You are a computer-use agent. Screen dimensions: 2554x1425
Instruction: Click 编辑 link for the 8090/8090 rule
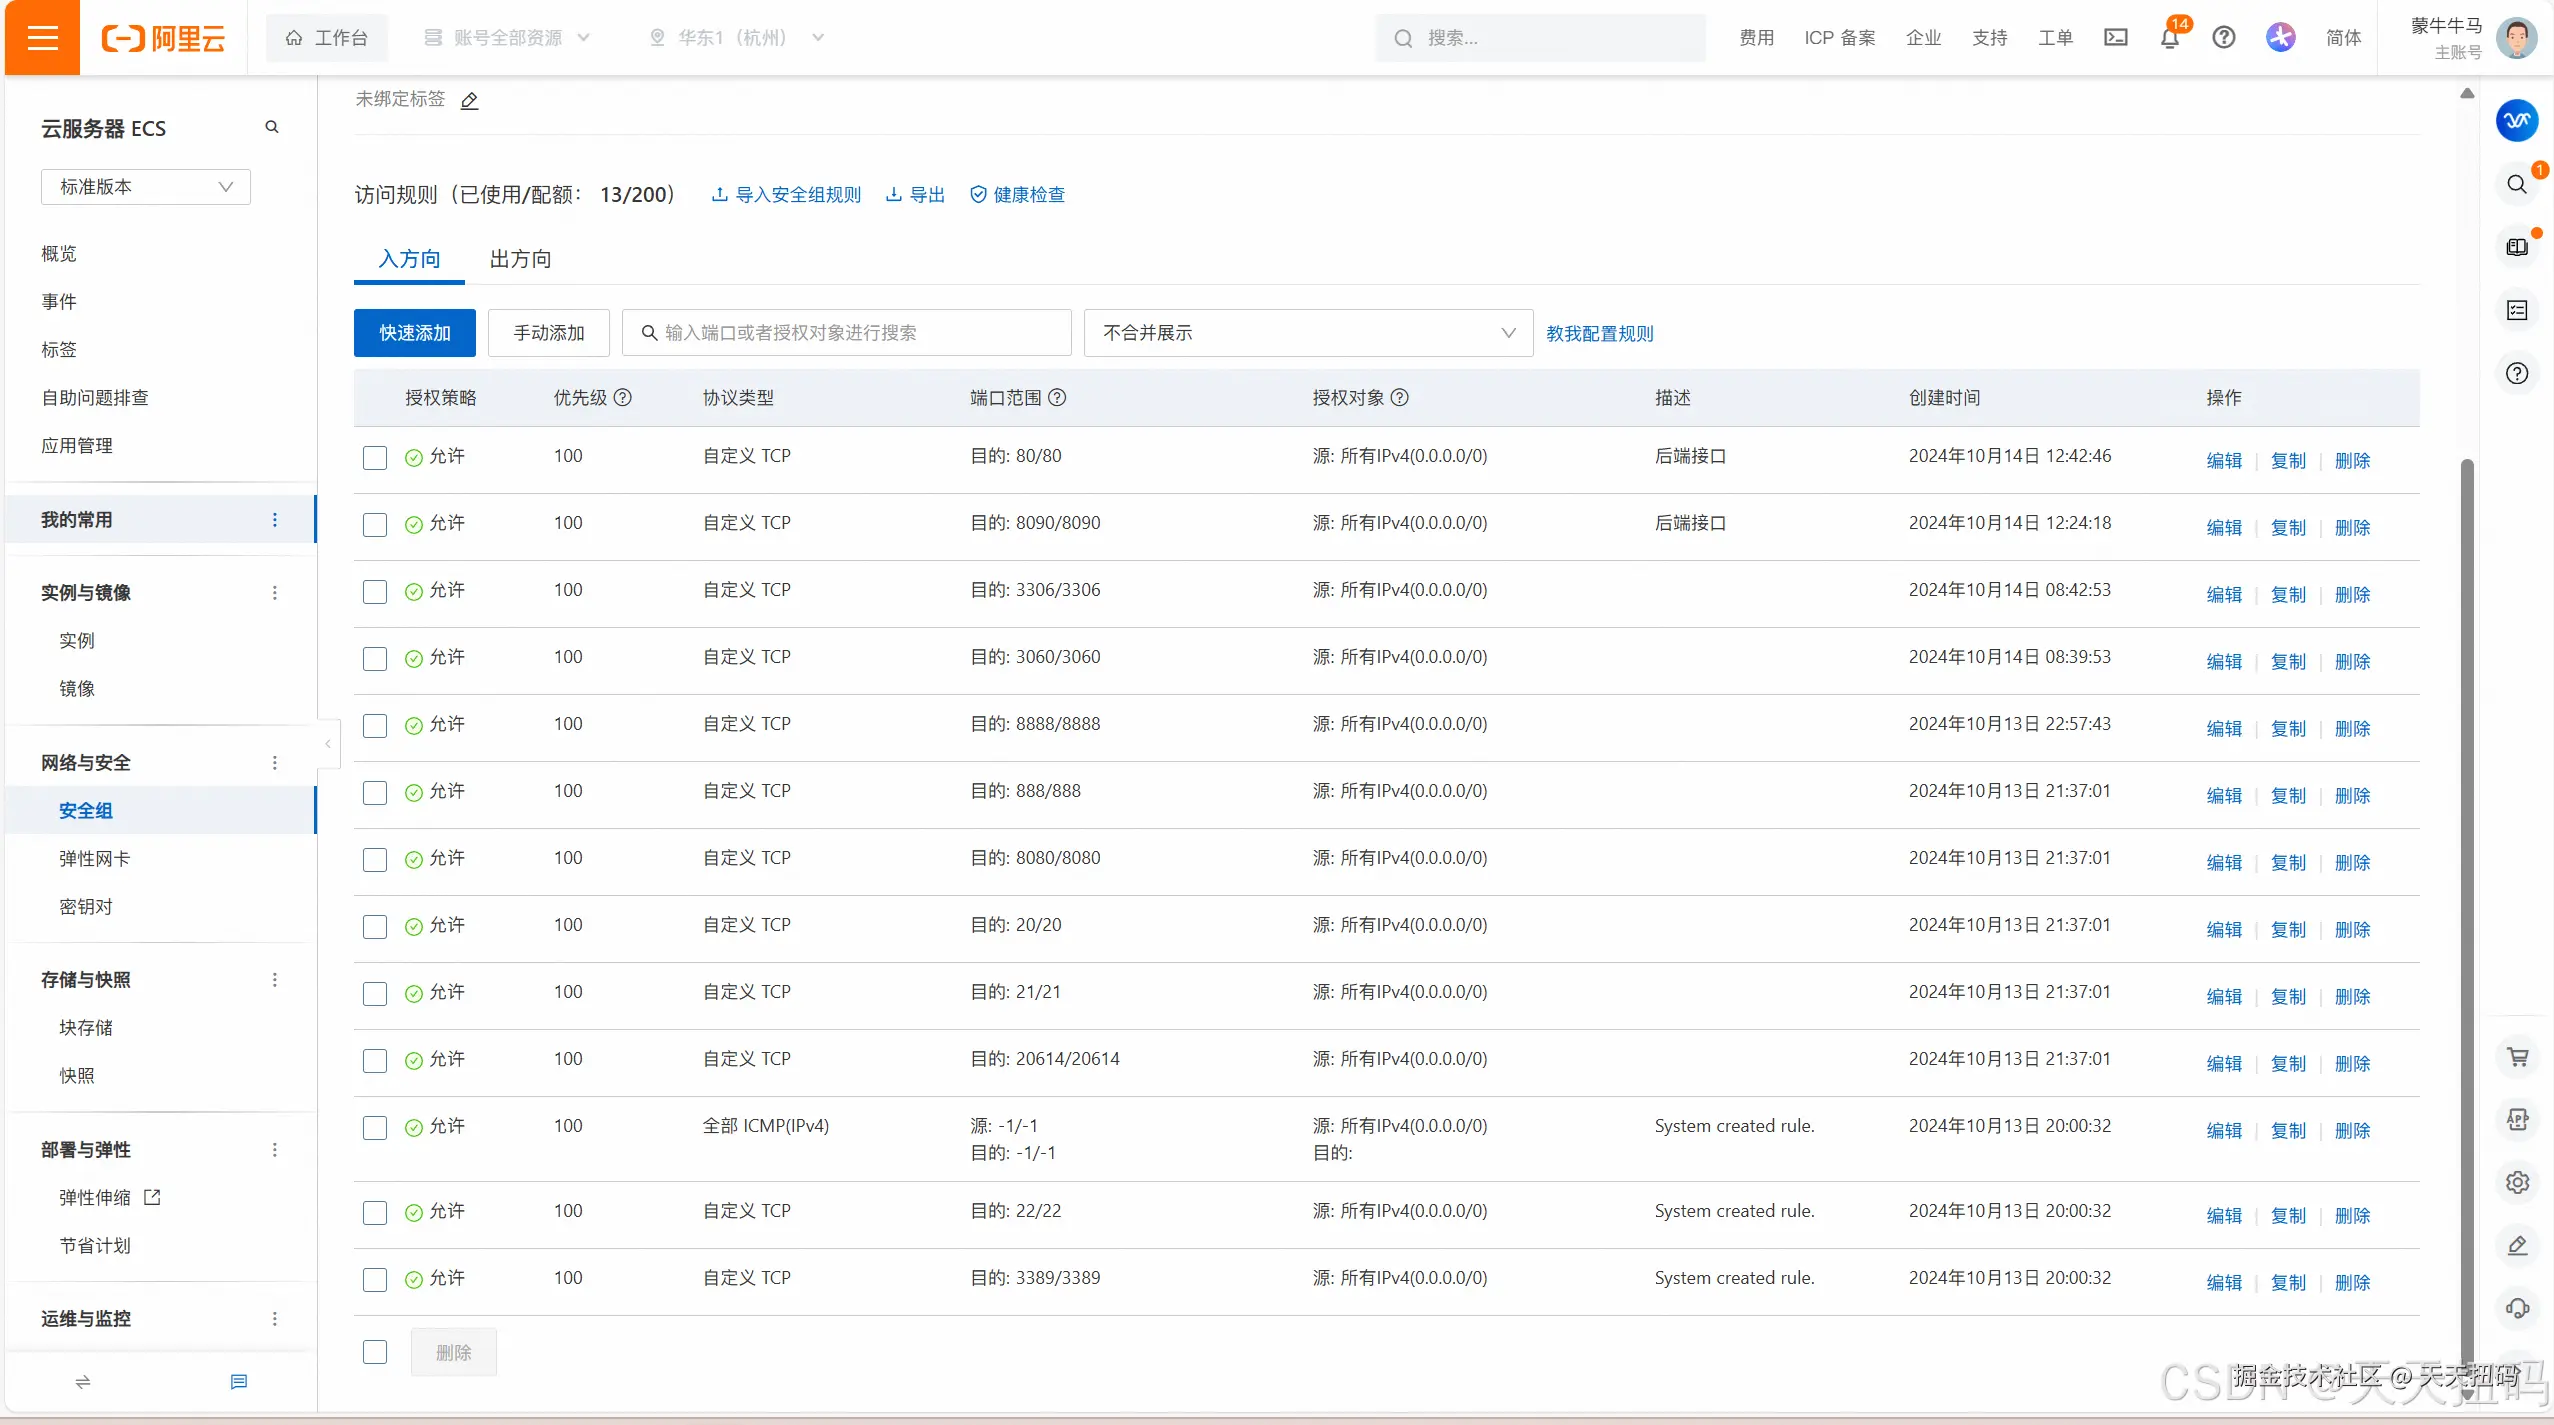click(x=2223, y=528)
